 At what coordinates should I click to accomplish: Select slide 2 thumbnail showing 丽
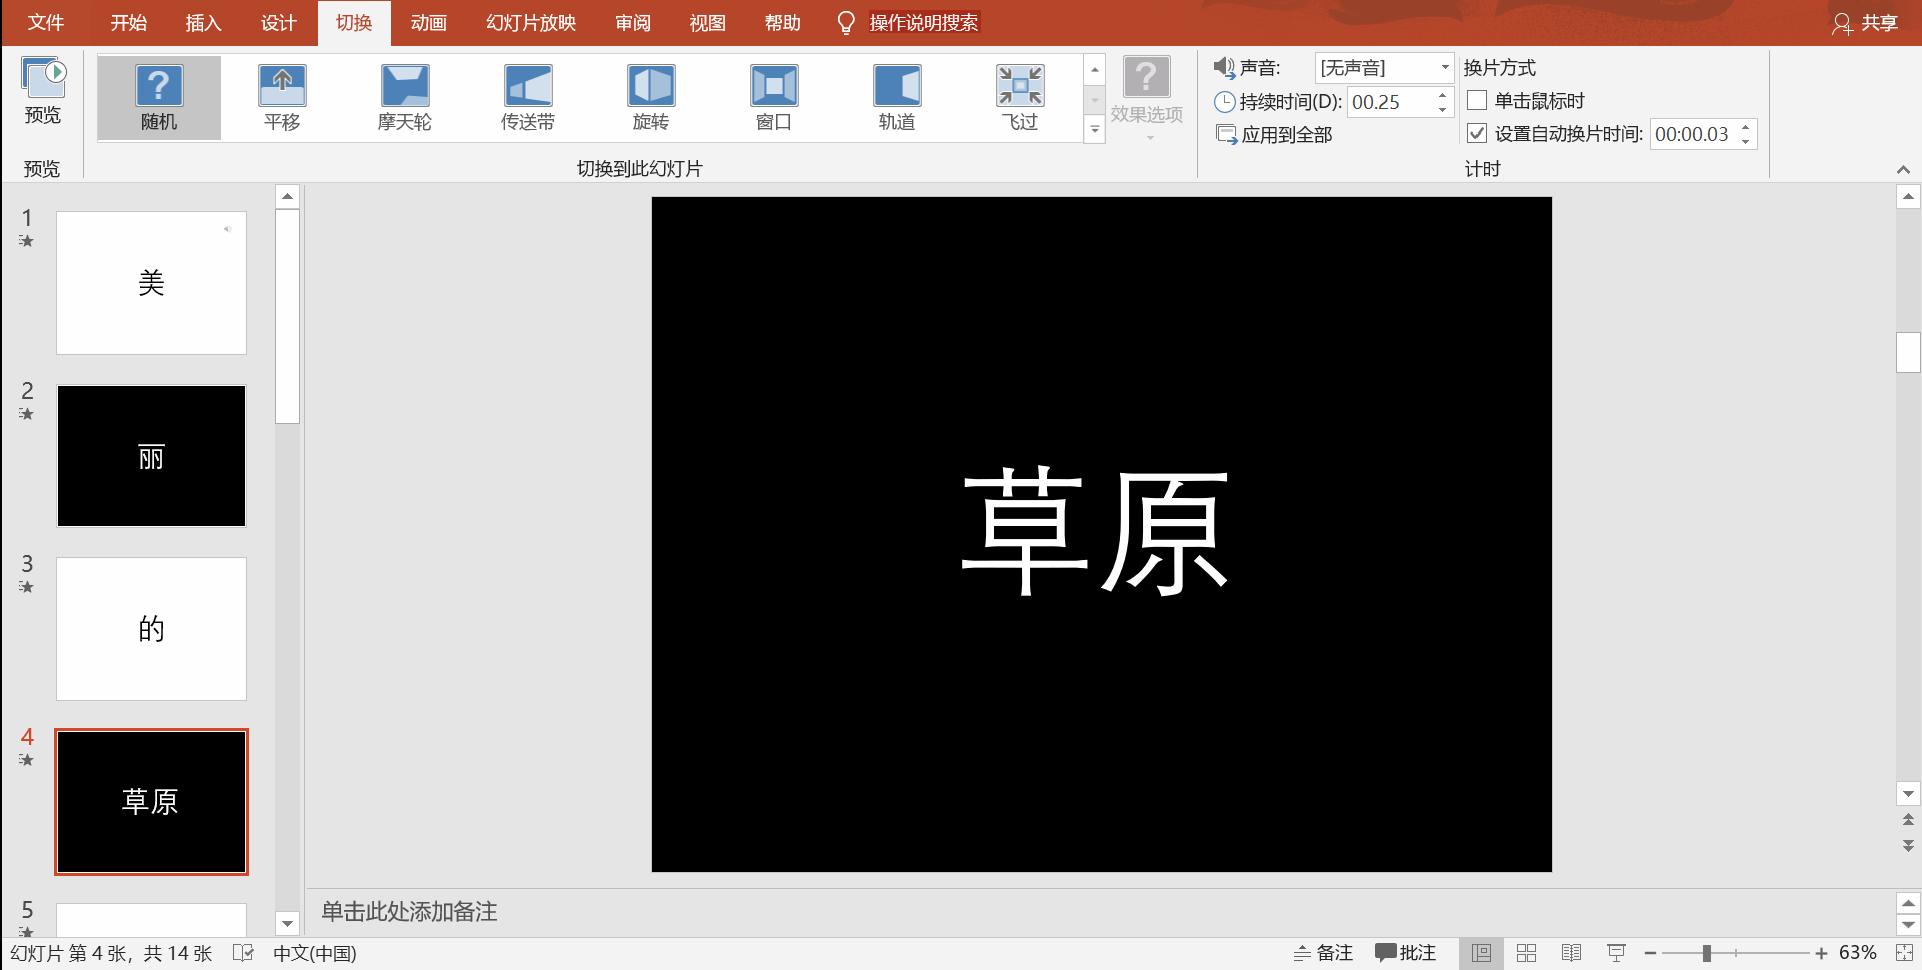151,456
